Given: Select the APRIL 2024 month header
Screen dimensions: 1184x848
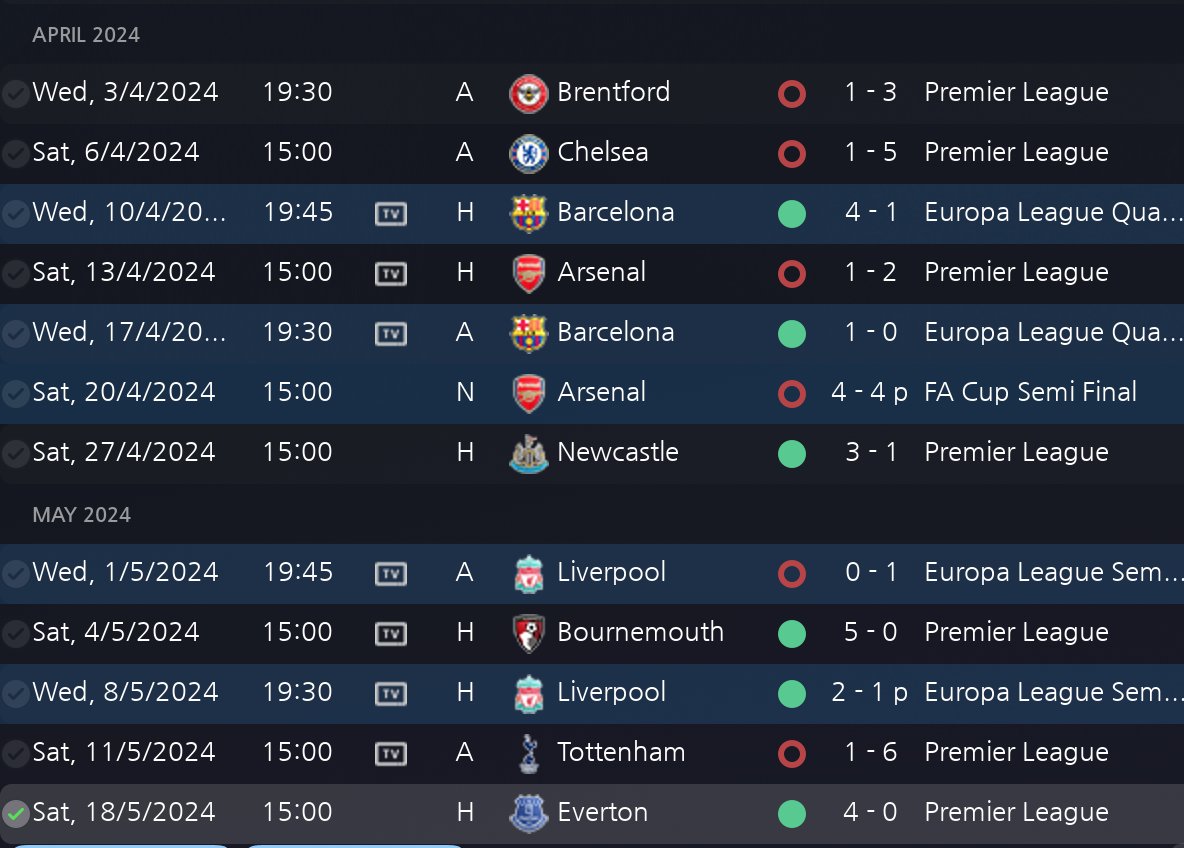Looking at the screenshot, I should pos(86,35).
